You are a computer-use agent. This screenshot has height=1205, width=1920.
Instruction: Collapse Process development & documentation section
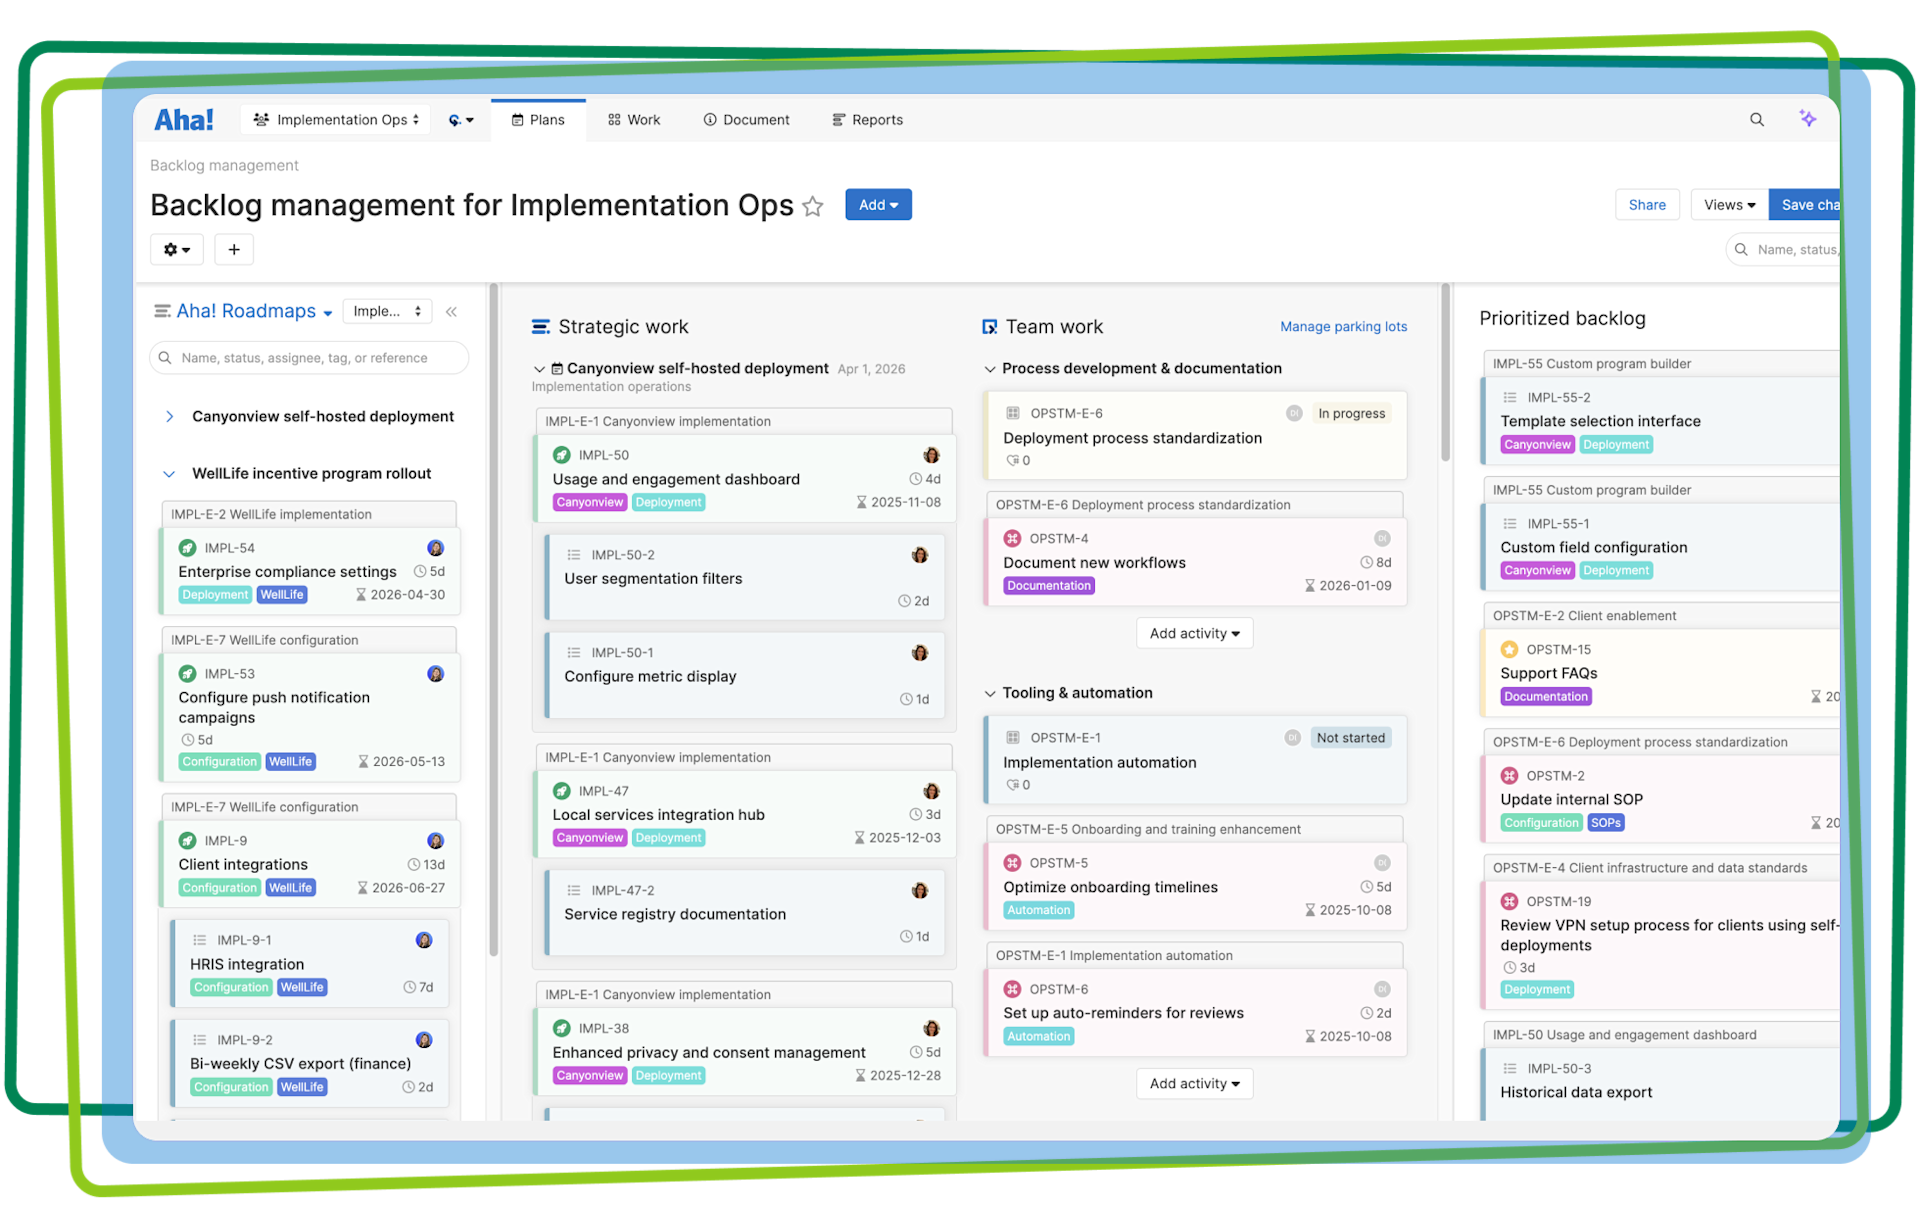coord(990,369)
